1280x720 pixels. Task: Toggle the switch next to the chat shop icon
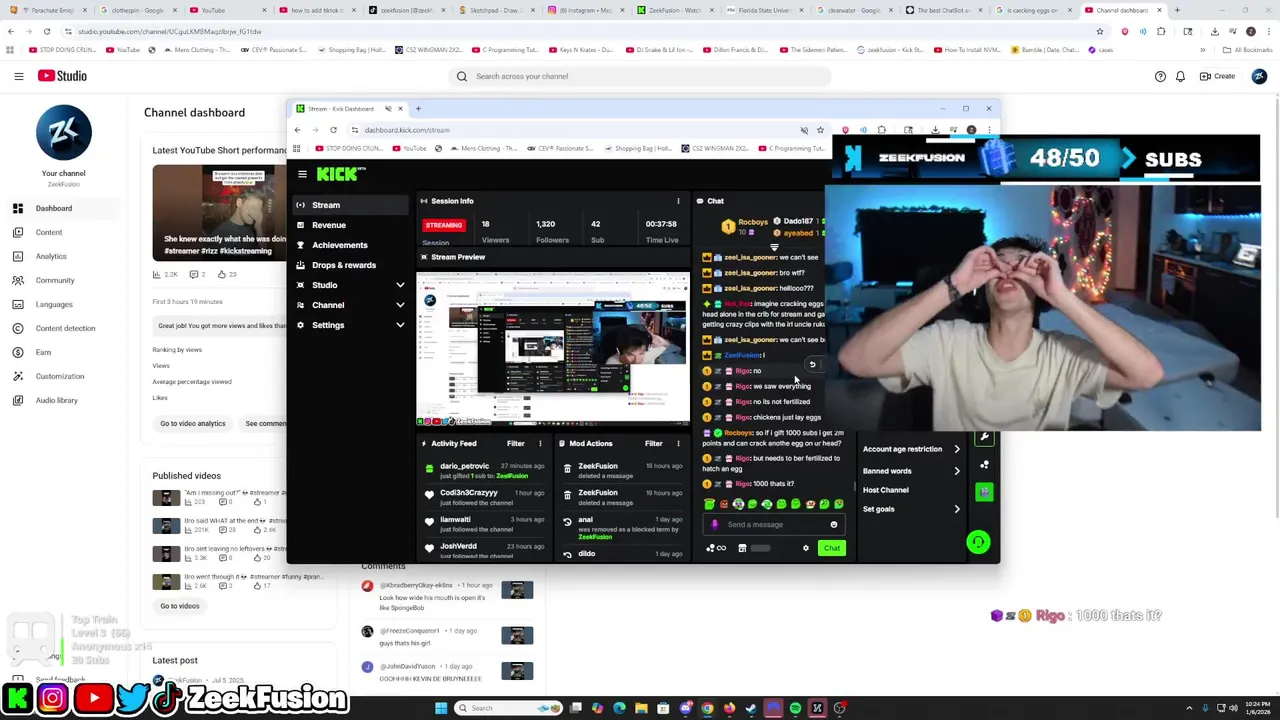pos(761,548)
